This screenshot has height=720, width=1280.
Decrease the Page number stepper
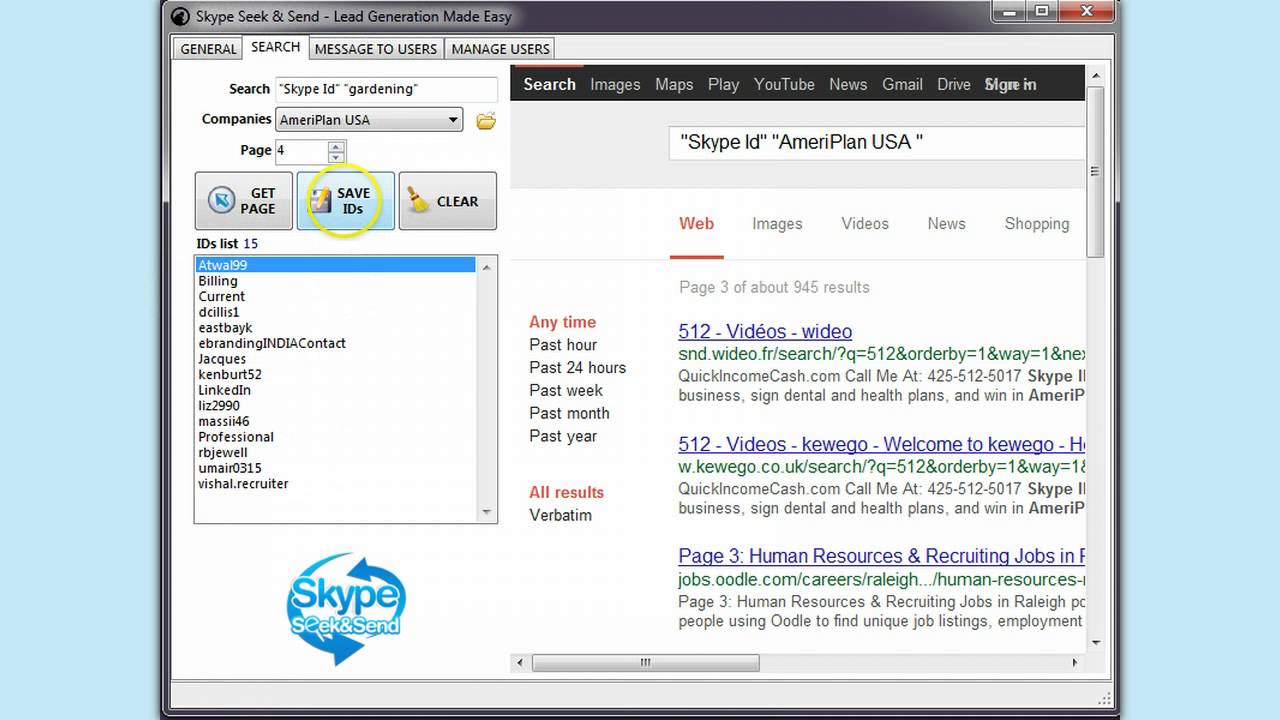click(336, 157)
